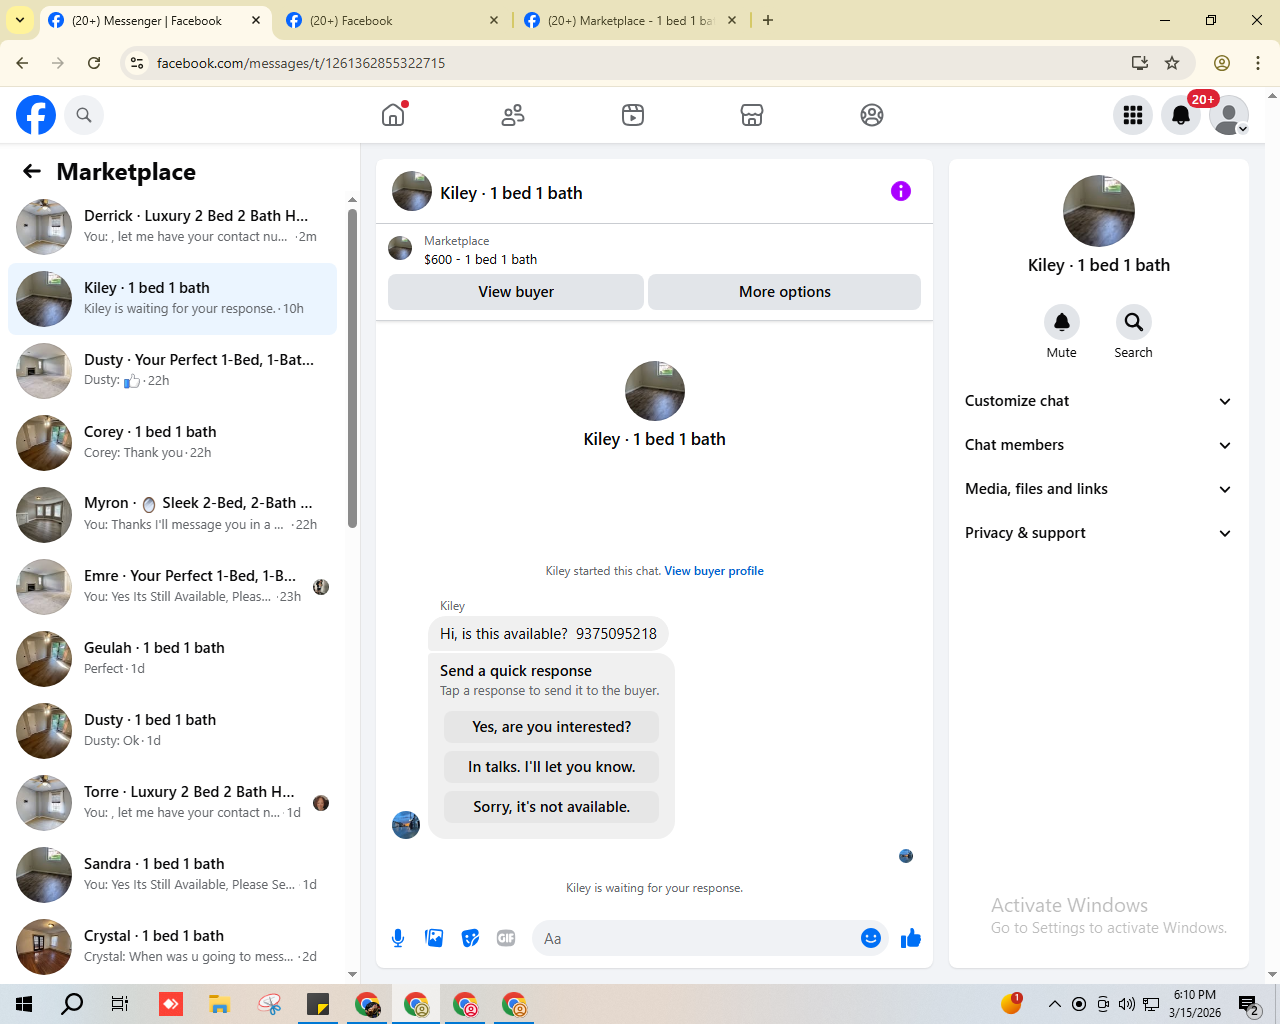Open Corey 1 bed 1 bath chat
The height and width of the screenshot is (1024, 1280).
pyautogui.click(x=172, y=443)
